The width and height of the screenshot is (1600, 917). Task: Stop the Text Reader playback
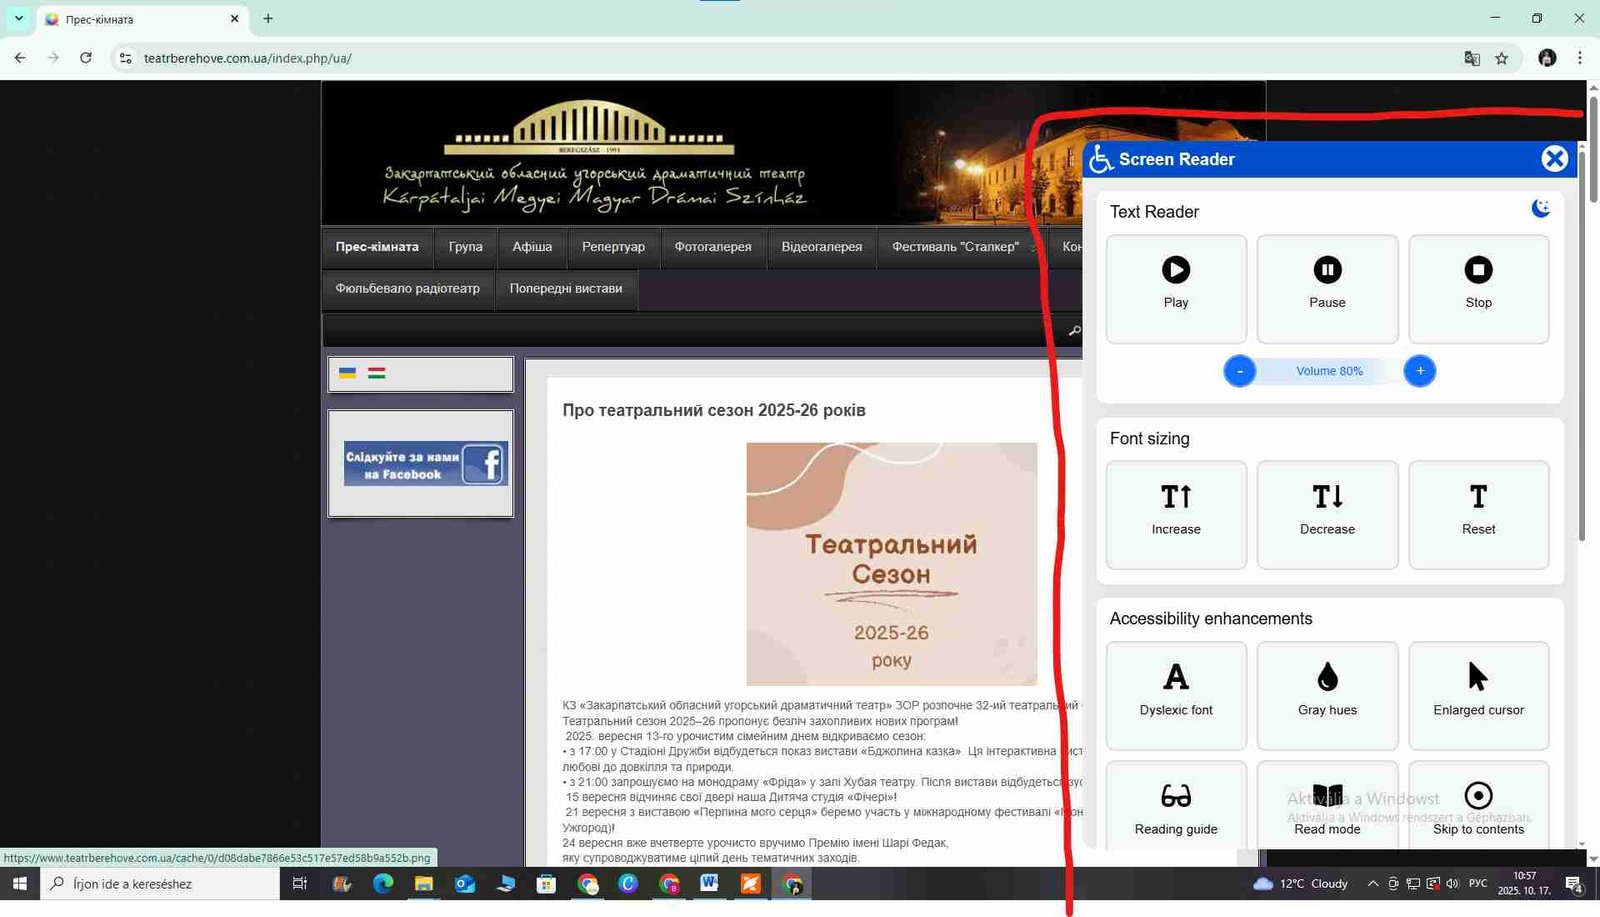1478,288
